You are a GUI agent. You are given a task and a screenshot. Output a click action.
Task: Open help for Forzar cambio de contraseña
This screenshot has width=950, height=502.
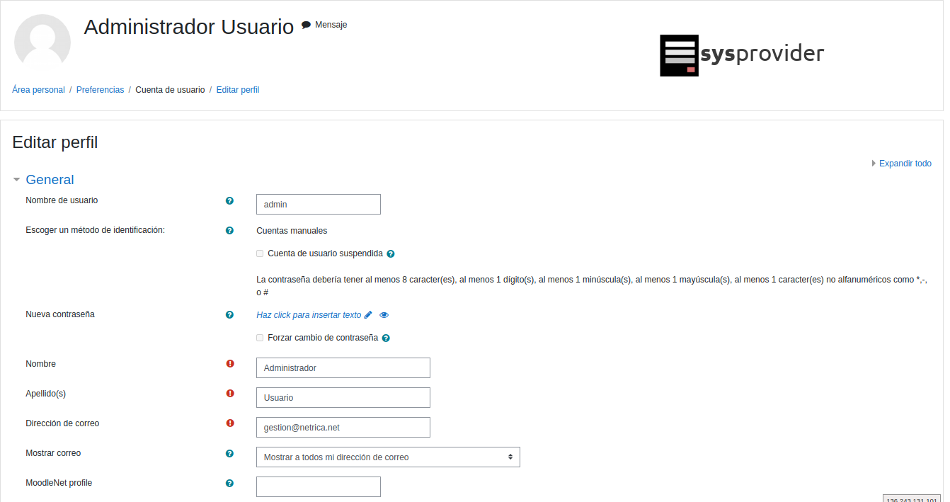coord(386,338)
